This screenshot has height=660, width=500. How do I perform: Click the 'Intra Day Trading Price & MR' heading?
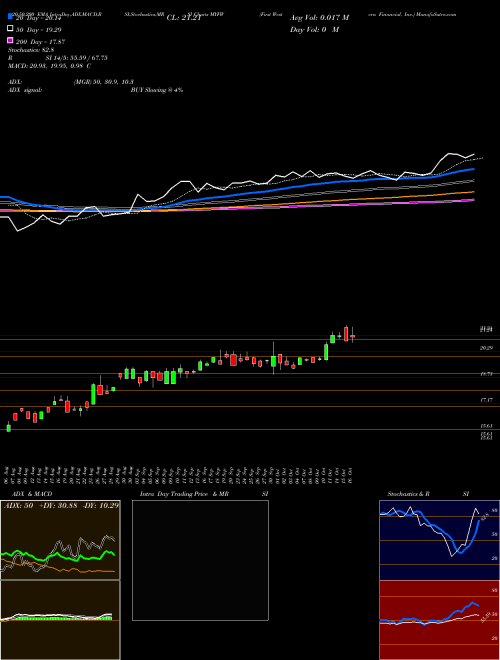pos(184,494)
